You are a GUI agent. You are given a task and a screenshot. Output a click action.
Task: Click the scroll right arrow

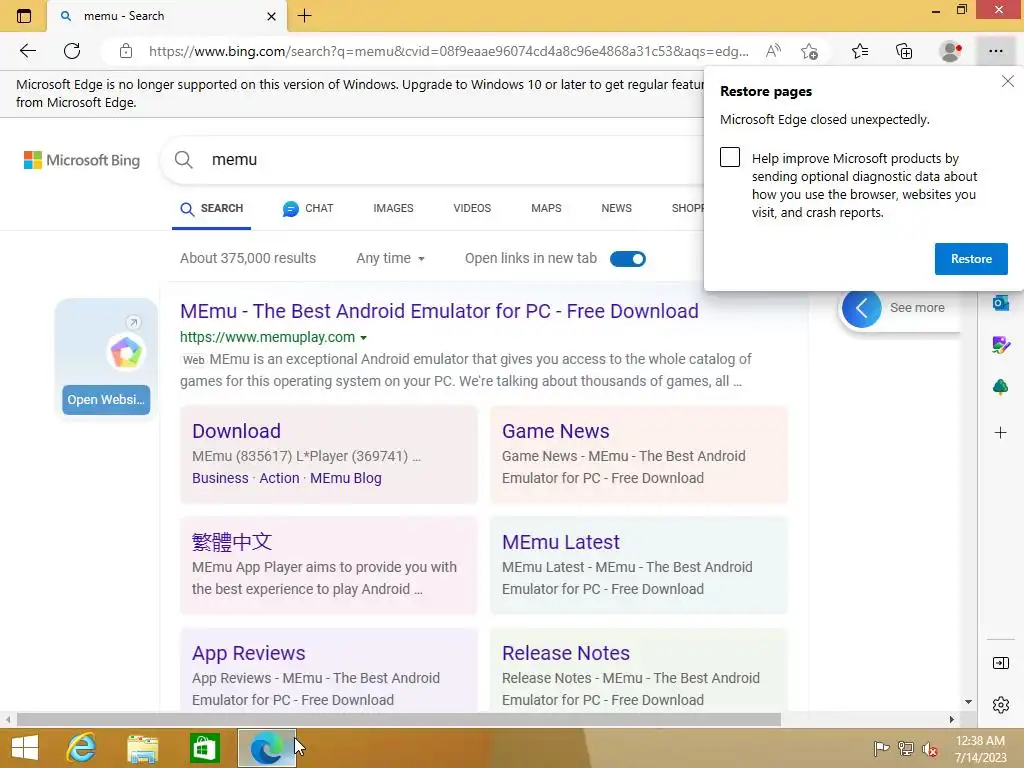952,720
